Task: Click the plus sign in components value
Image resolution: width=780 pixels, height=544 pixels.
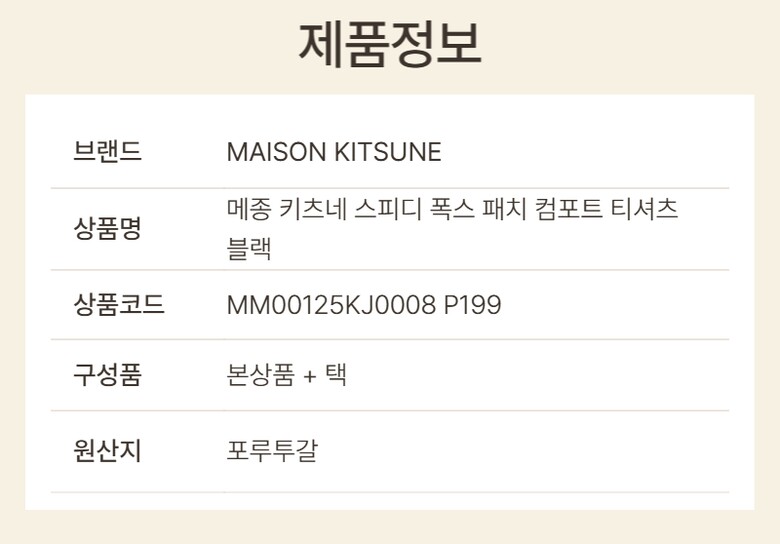Action: coord(309,376)
